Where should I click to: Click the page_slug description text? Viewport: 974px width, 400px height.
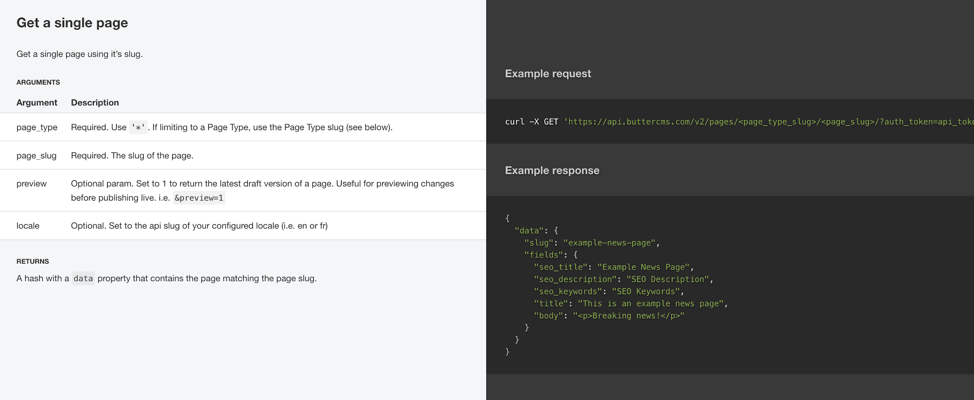132,156
